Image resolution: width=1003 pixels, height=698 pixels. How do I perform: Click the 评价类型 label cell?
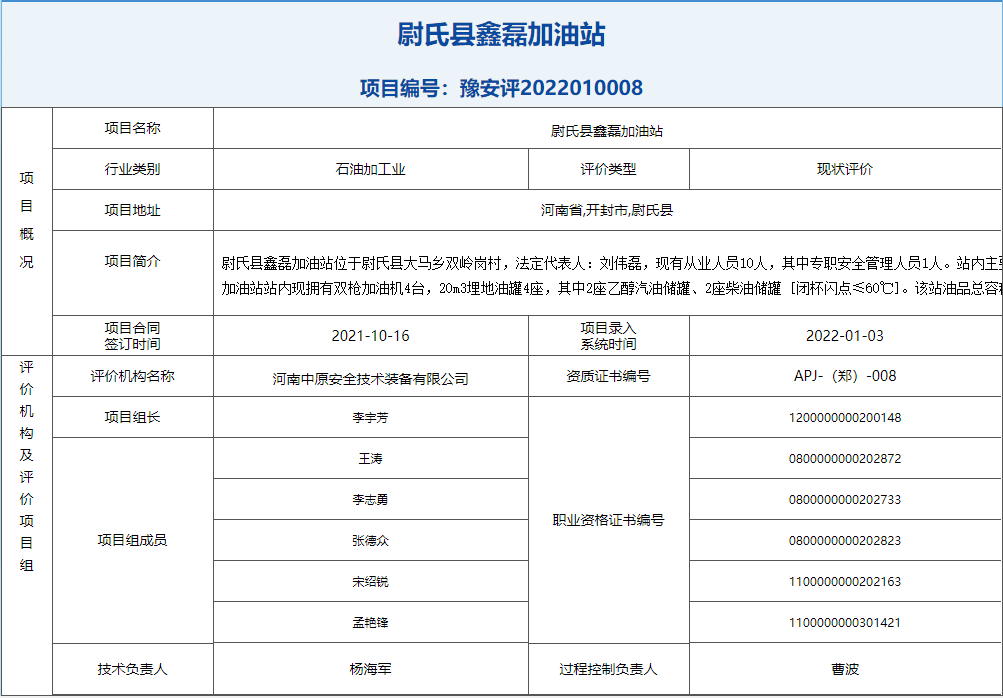(608, 169)
